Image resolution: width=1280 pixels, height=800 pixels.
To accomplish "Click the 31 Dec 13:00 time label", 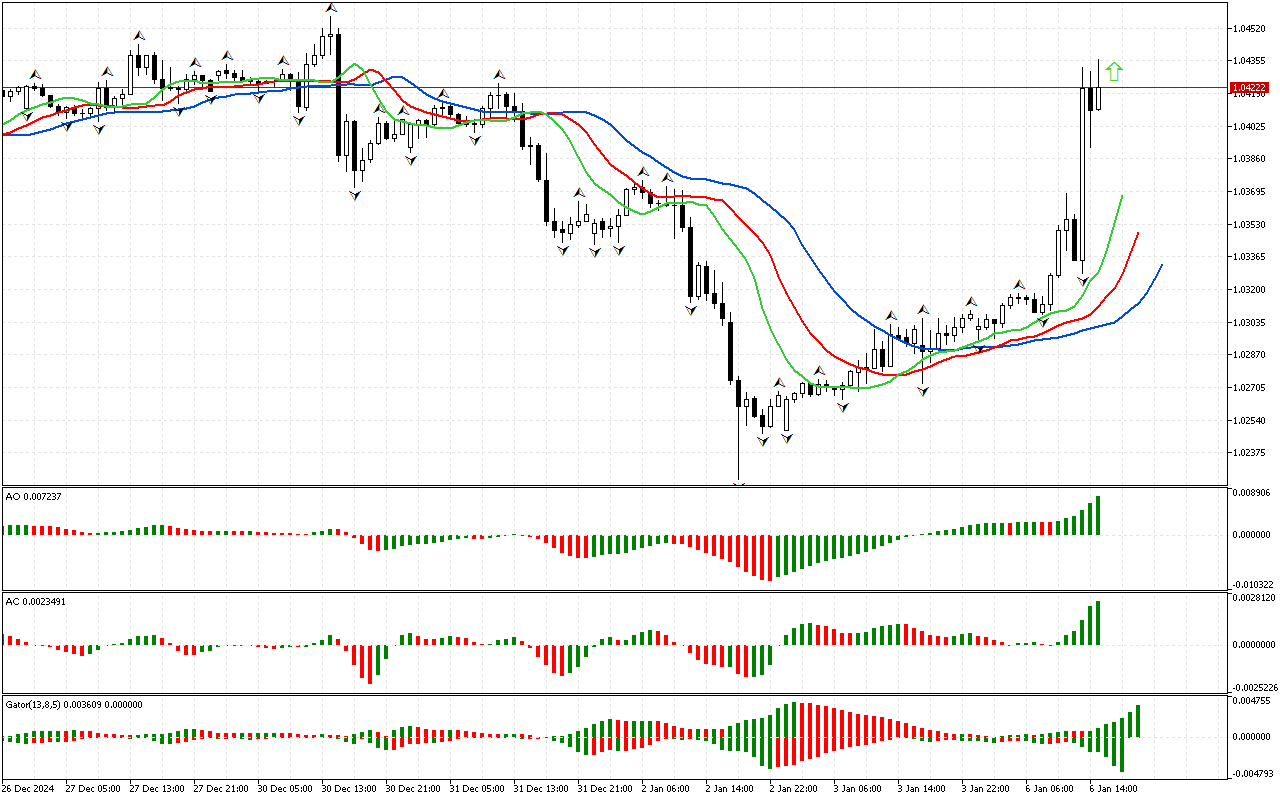I will pos(541,788).
